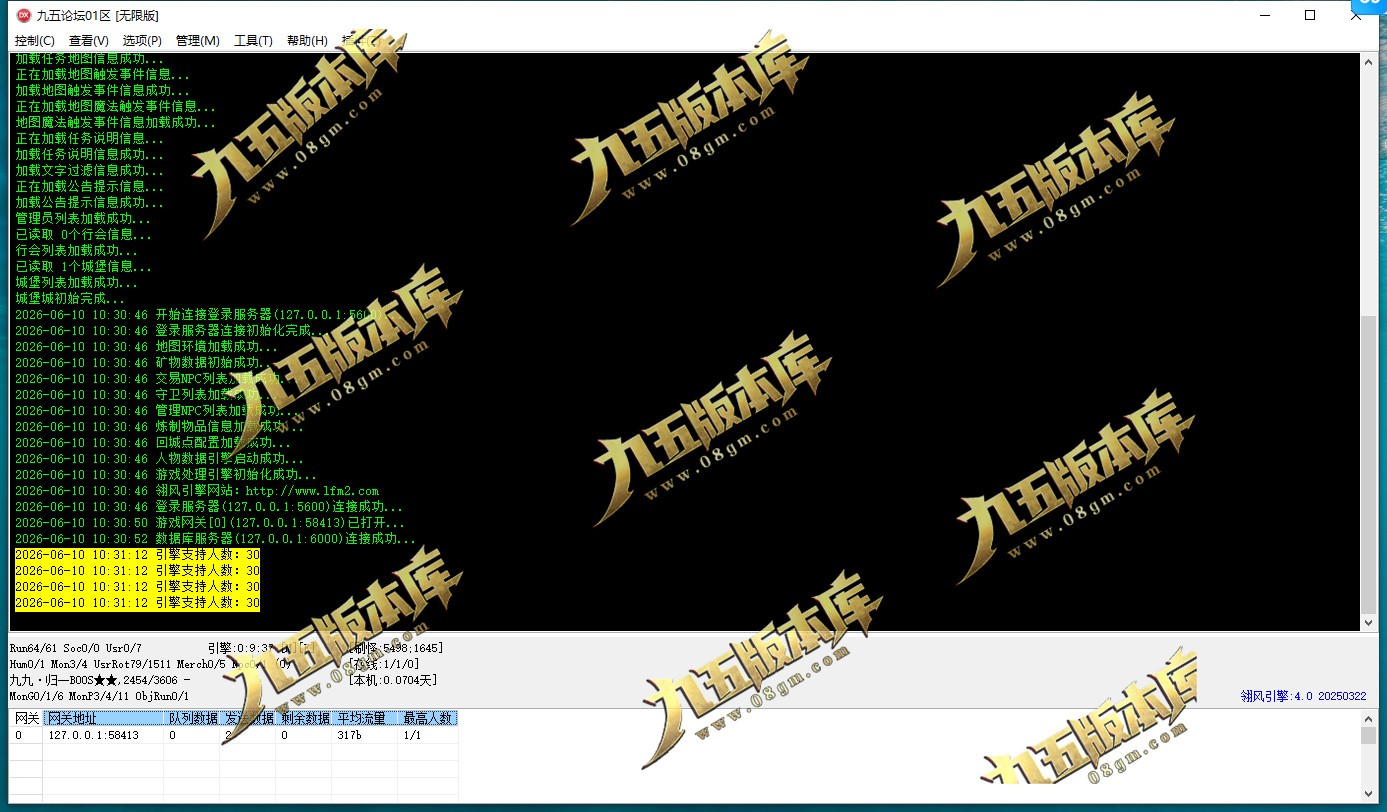Viewport: 1387px width, 812px height.
Task: Click the 剩余数据 column header
Action: tap(305, 718)
